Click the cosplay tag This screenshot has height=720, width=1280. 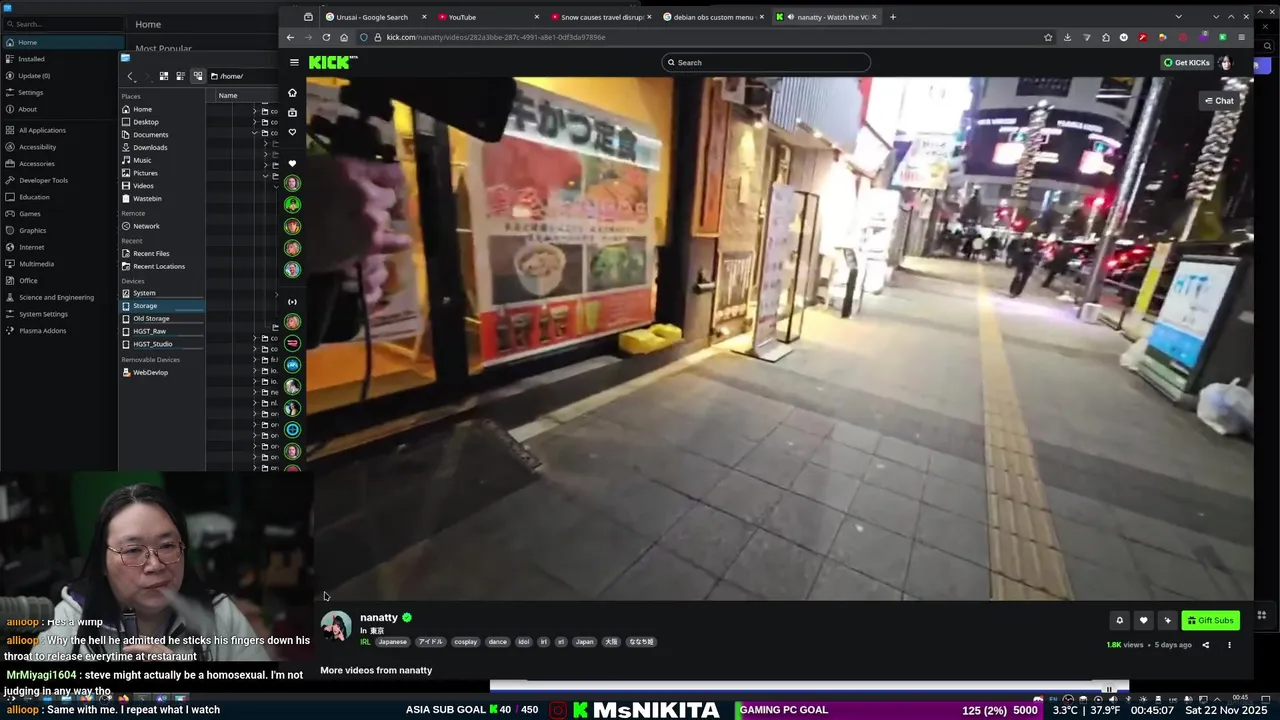465,642
